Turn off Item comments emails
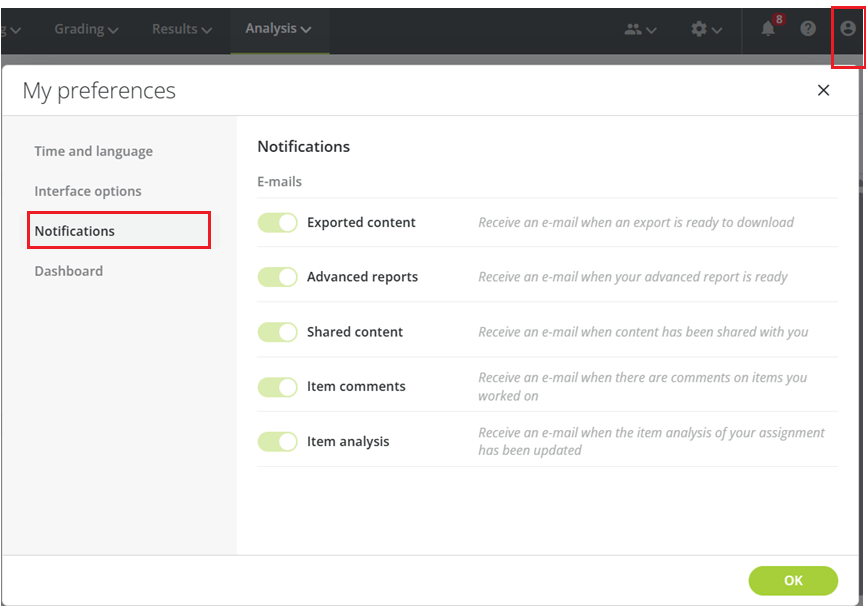Screen dimensions: 867x606 click(277, 386)
